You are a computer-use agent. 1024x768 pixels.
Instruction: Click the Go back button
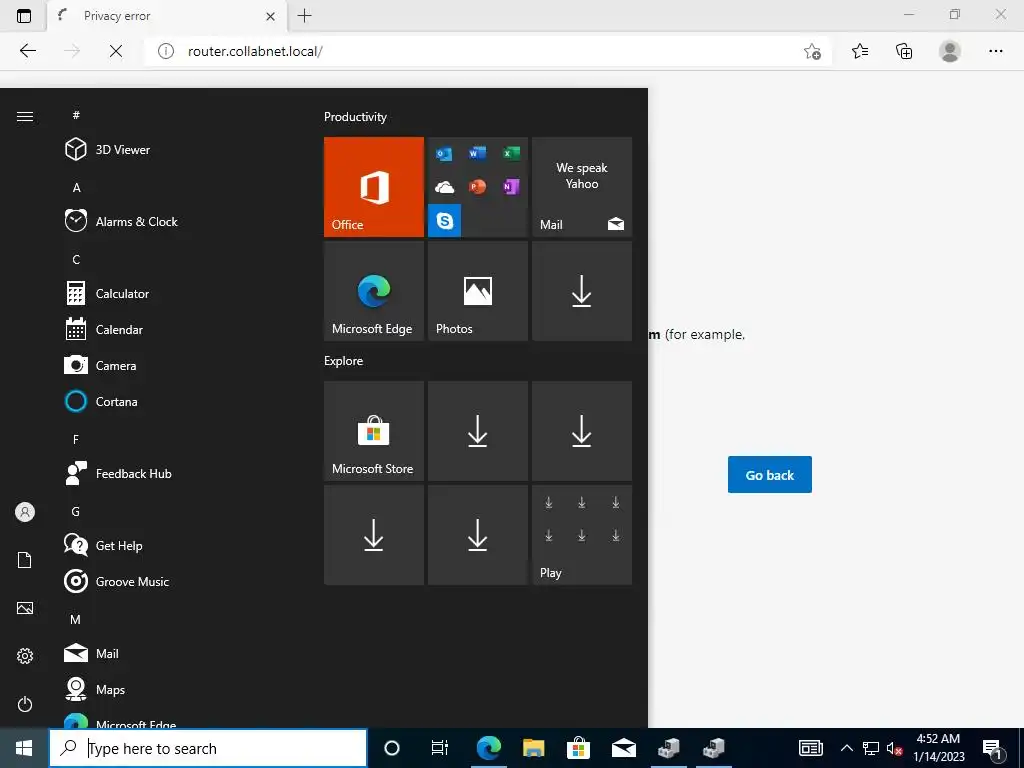click(769, 475)
